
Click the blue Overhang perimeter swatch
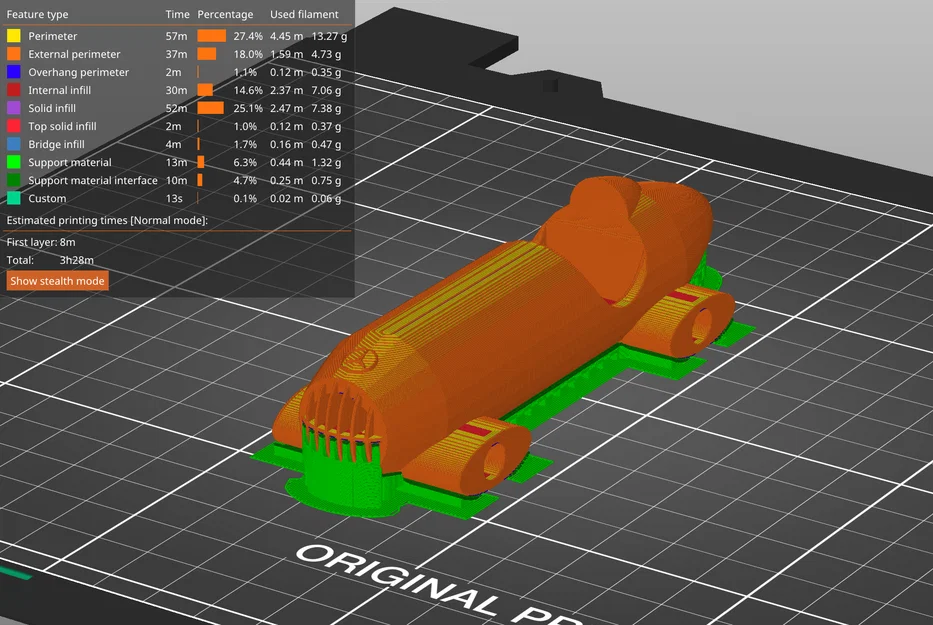click(x=13, y=72)
